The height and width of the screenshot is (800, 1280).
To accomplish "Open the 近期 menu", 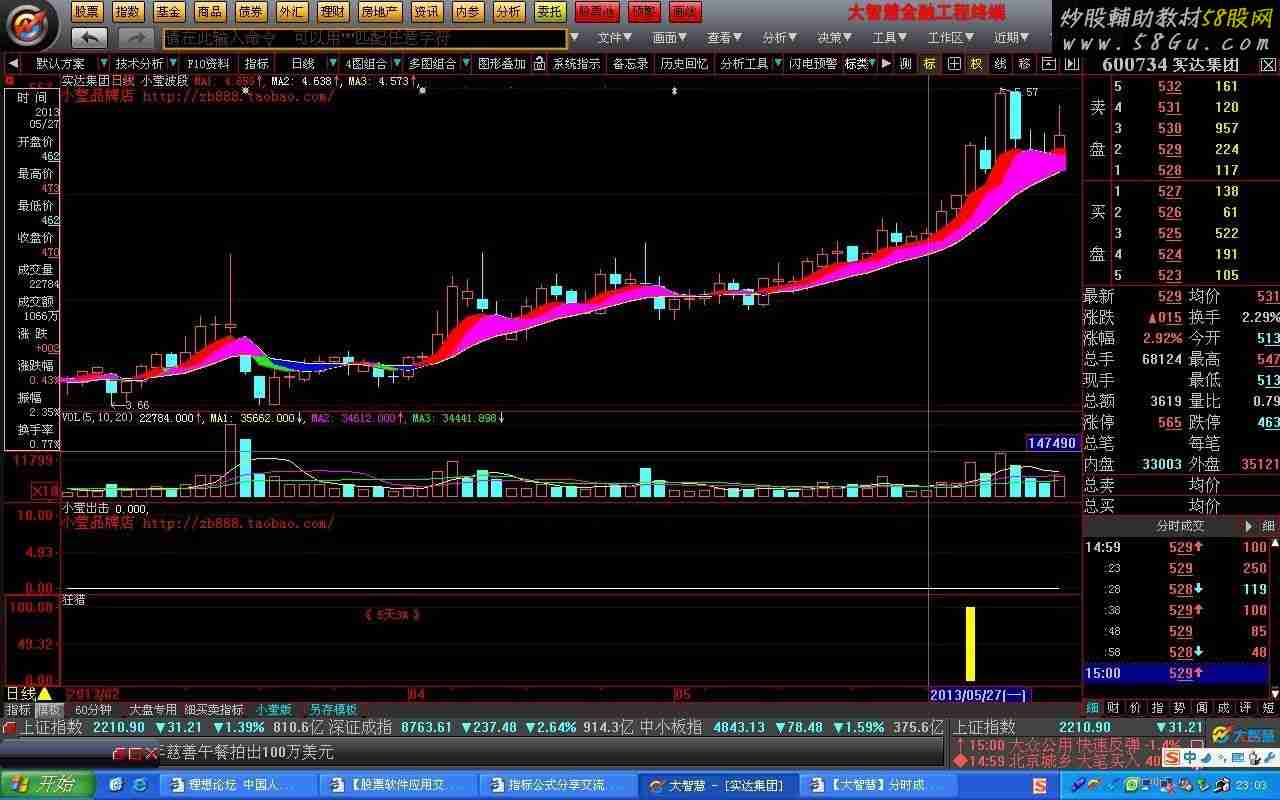I will (x=1011, y=38).
